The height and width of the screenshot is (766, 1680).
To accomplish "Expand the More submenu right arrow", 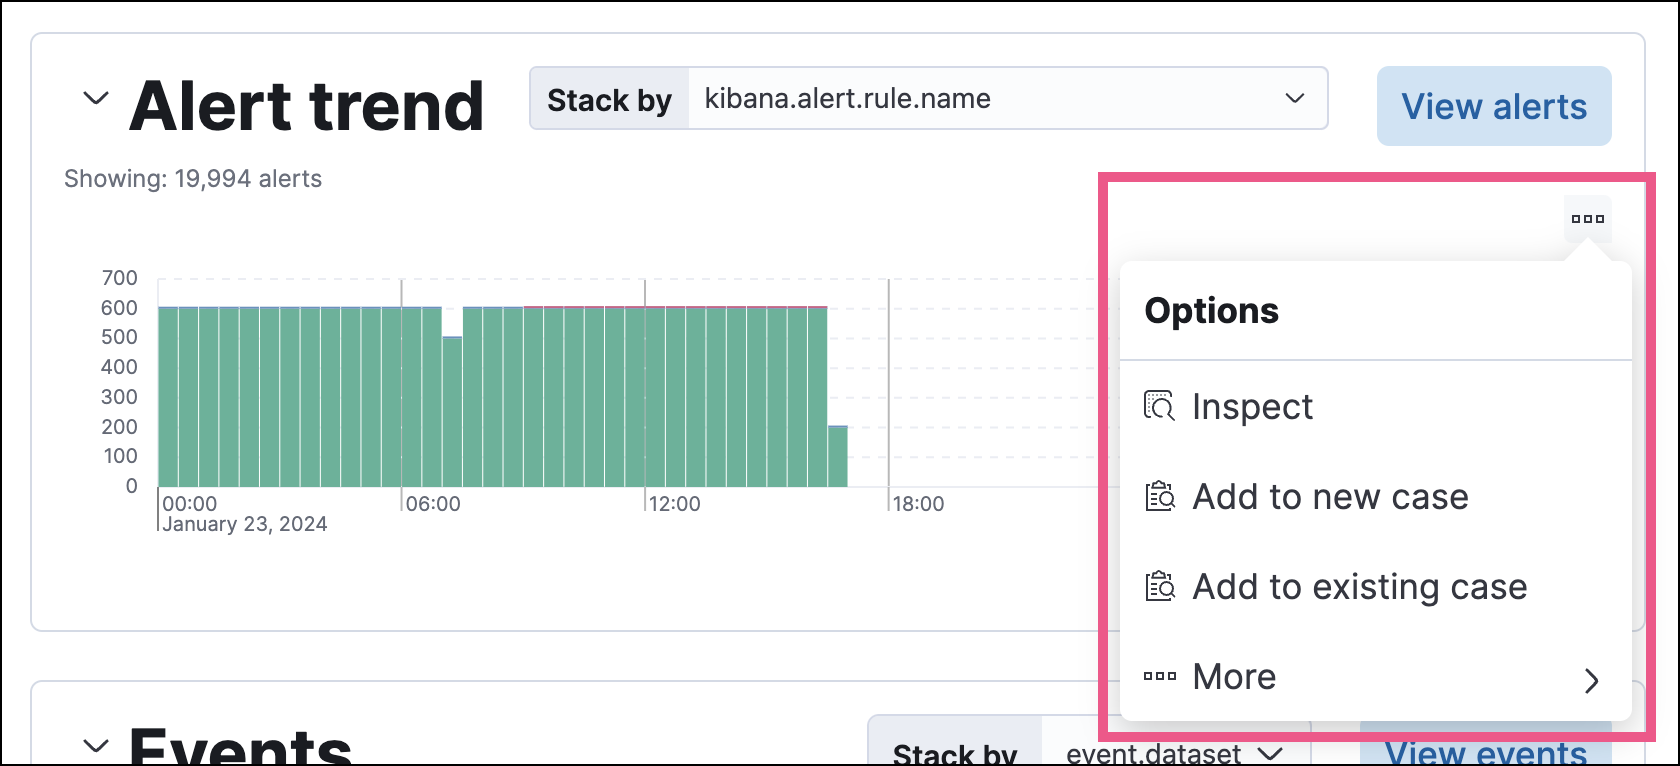I will pyautogui.click(x=1591, y=681).
